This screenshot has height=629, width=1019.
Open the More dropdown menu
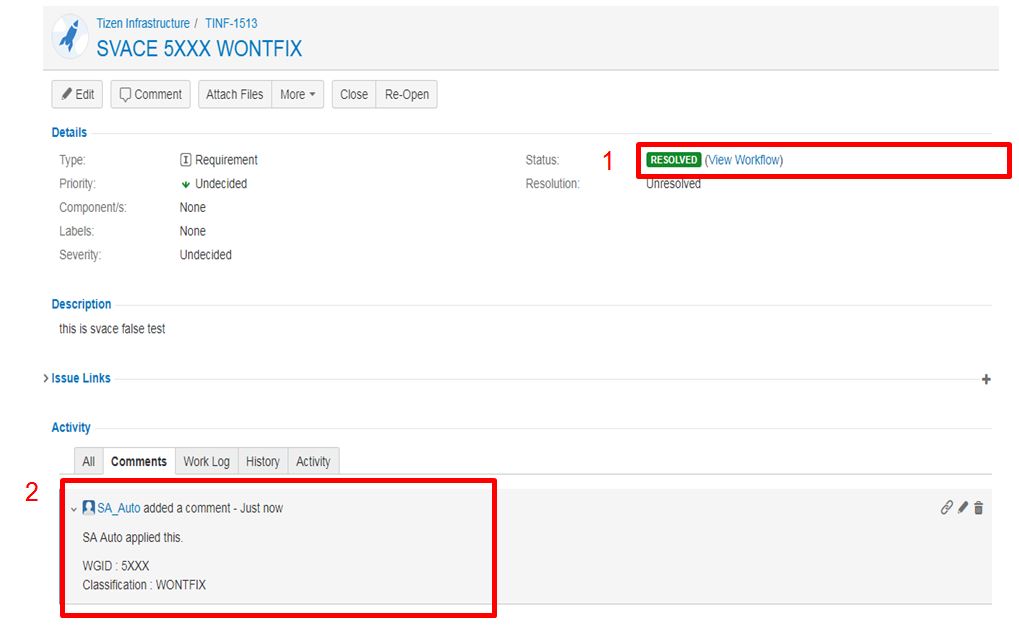point(297,94)
